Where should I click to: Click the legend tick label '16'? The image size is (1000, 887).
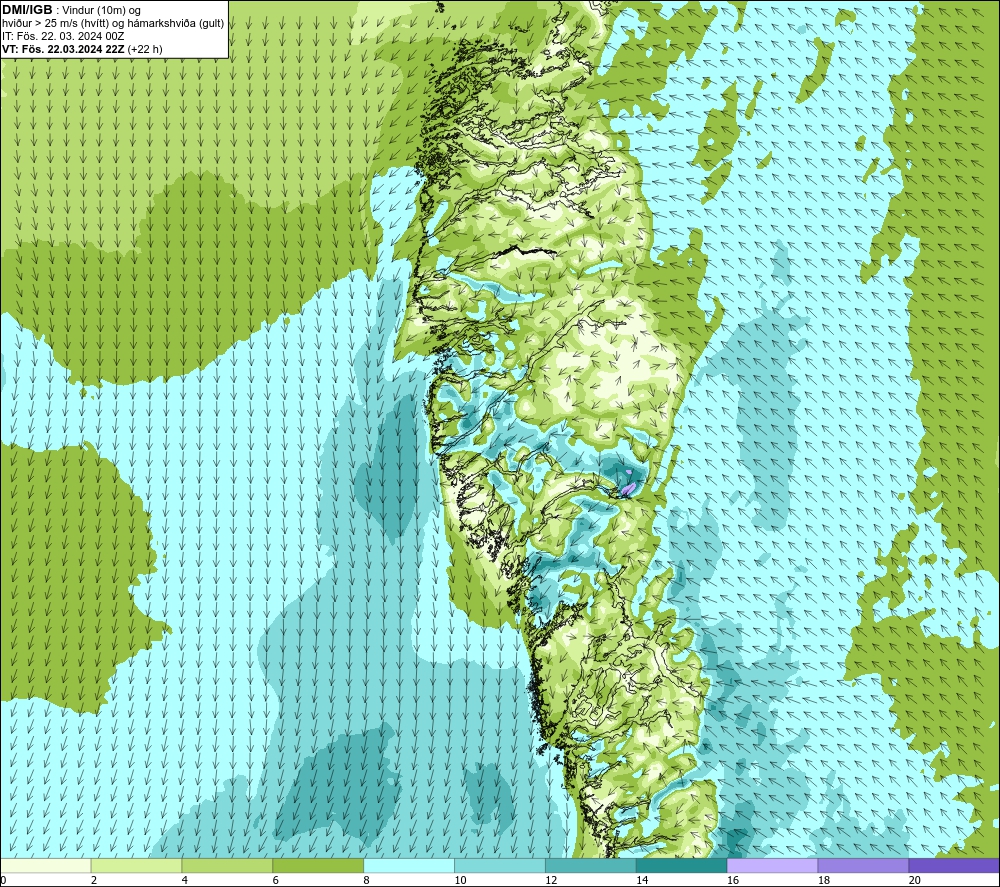[733, 880]
